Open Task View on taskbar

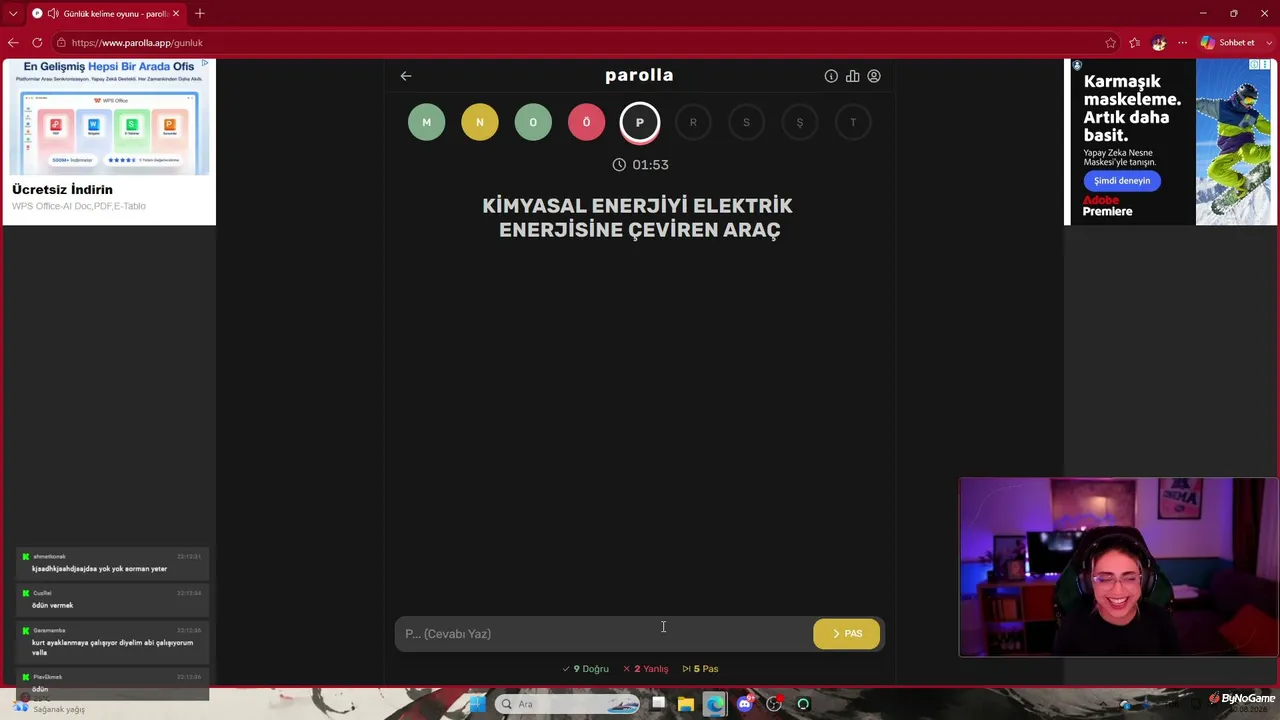(x=659, y=704)
